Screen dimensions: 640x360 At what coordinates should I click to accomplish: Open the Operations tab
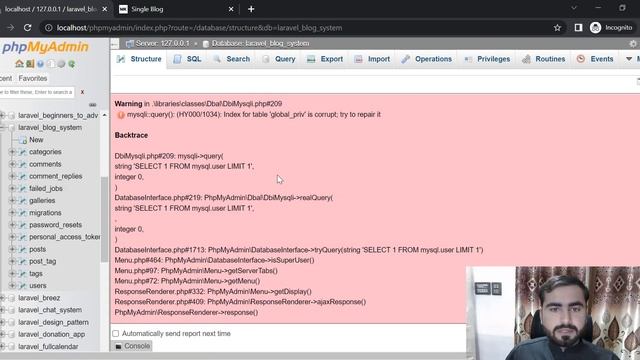click(x=427, y=59)
